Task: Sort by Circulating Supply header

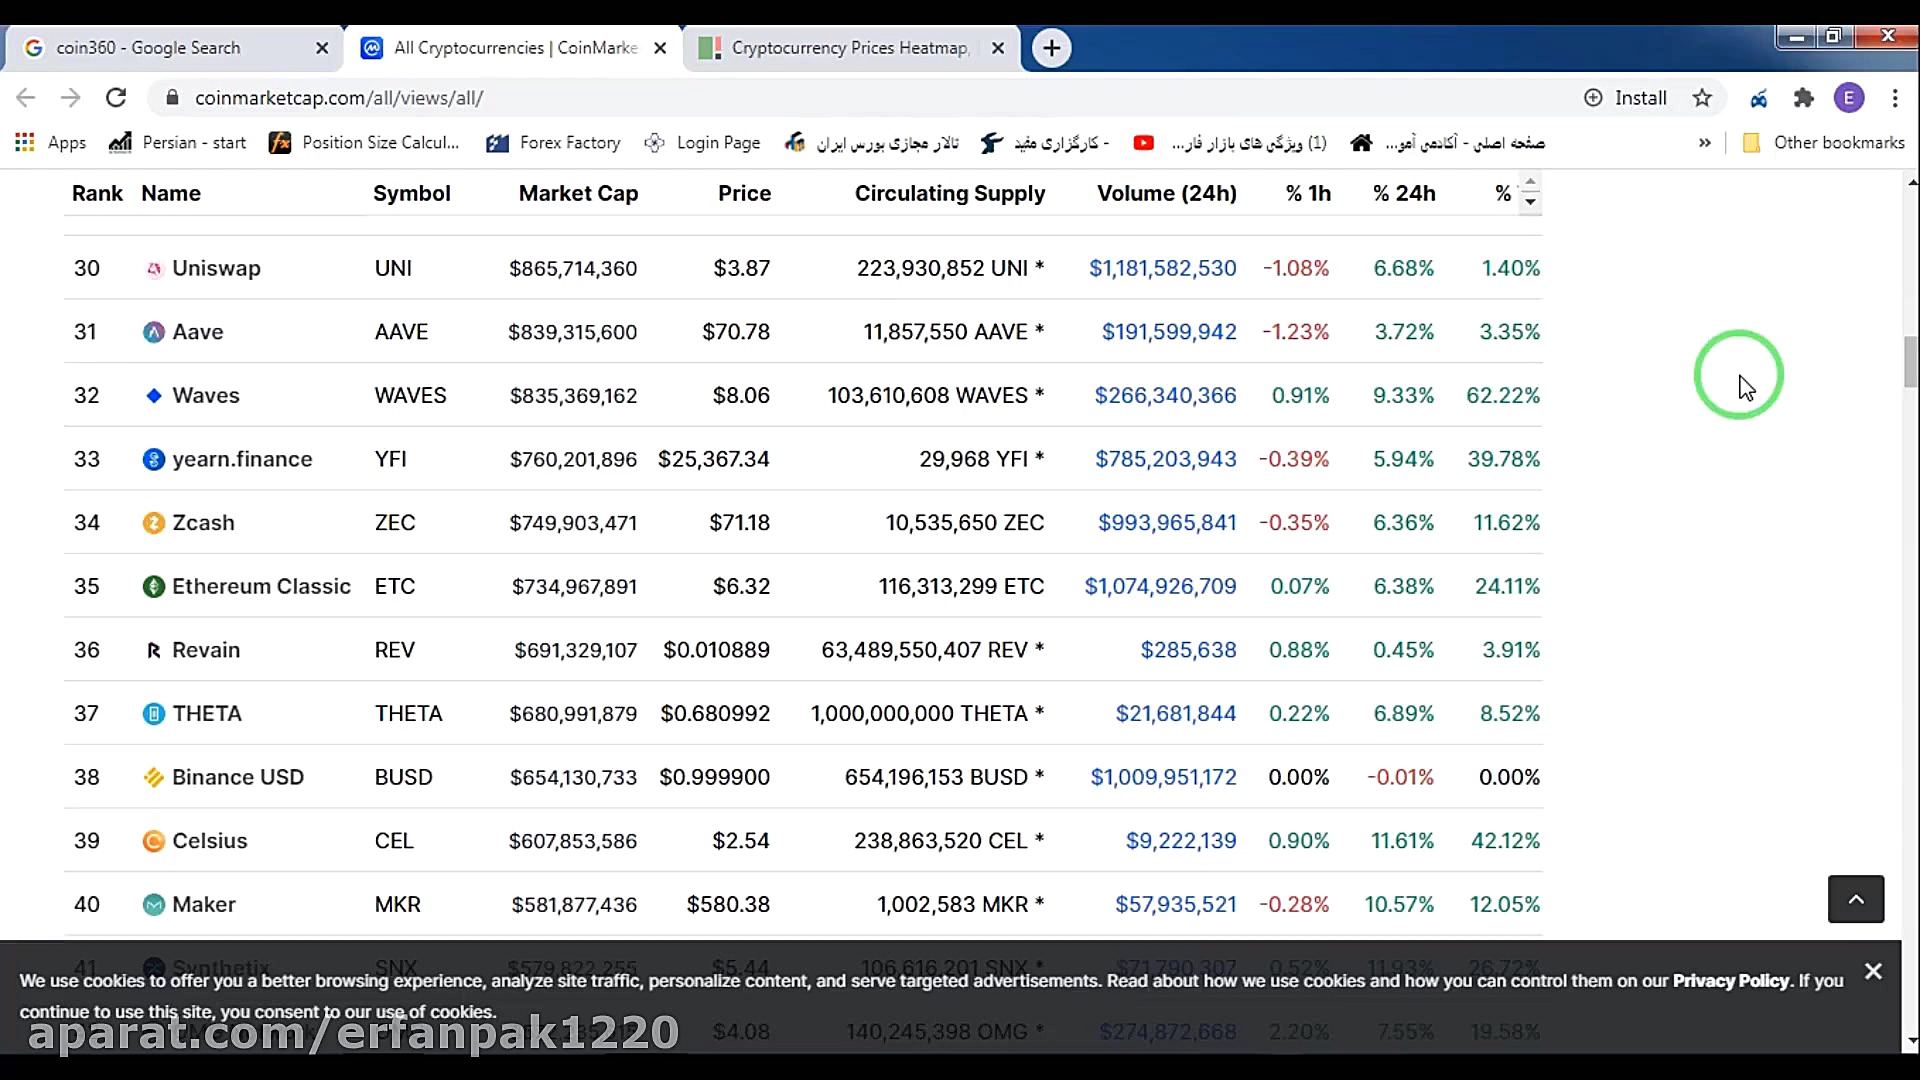Action: coord(950,194)
